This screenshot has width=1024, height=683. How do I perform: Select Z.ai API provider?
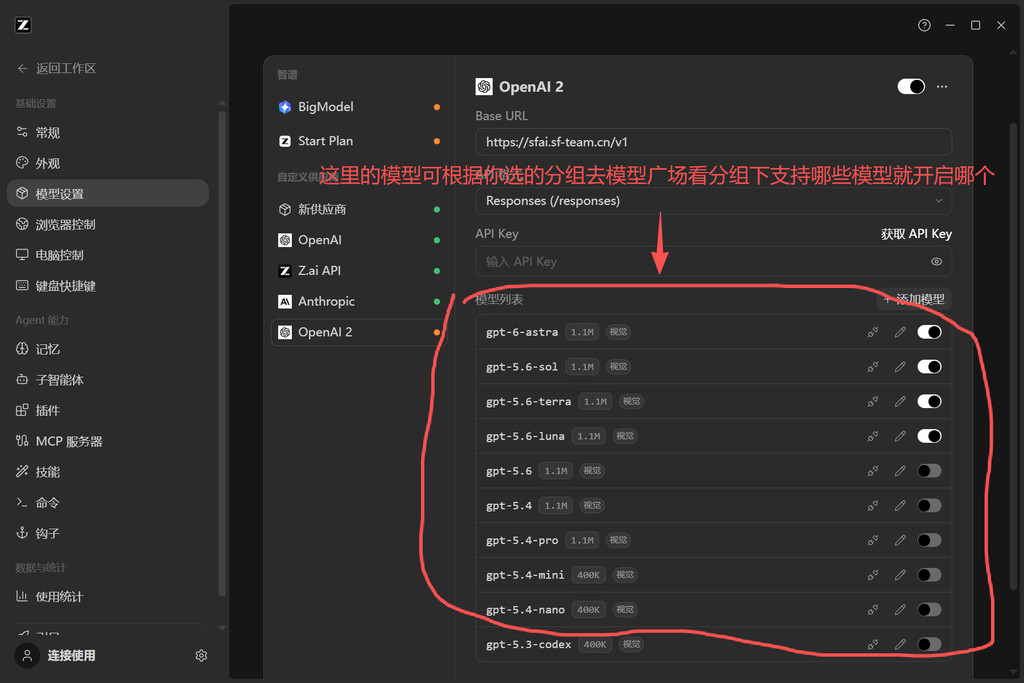pos(359,271)
